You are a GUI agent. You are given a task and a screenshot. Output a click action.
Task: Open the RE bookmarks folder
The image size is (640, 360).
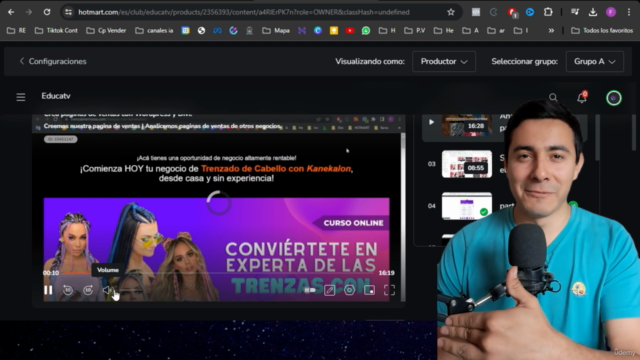coord(16,31)
